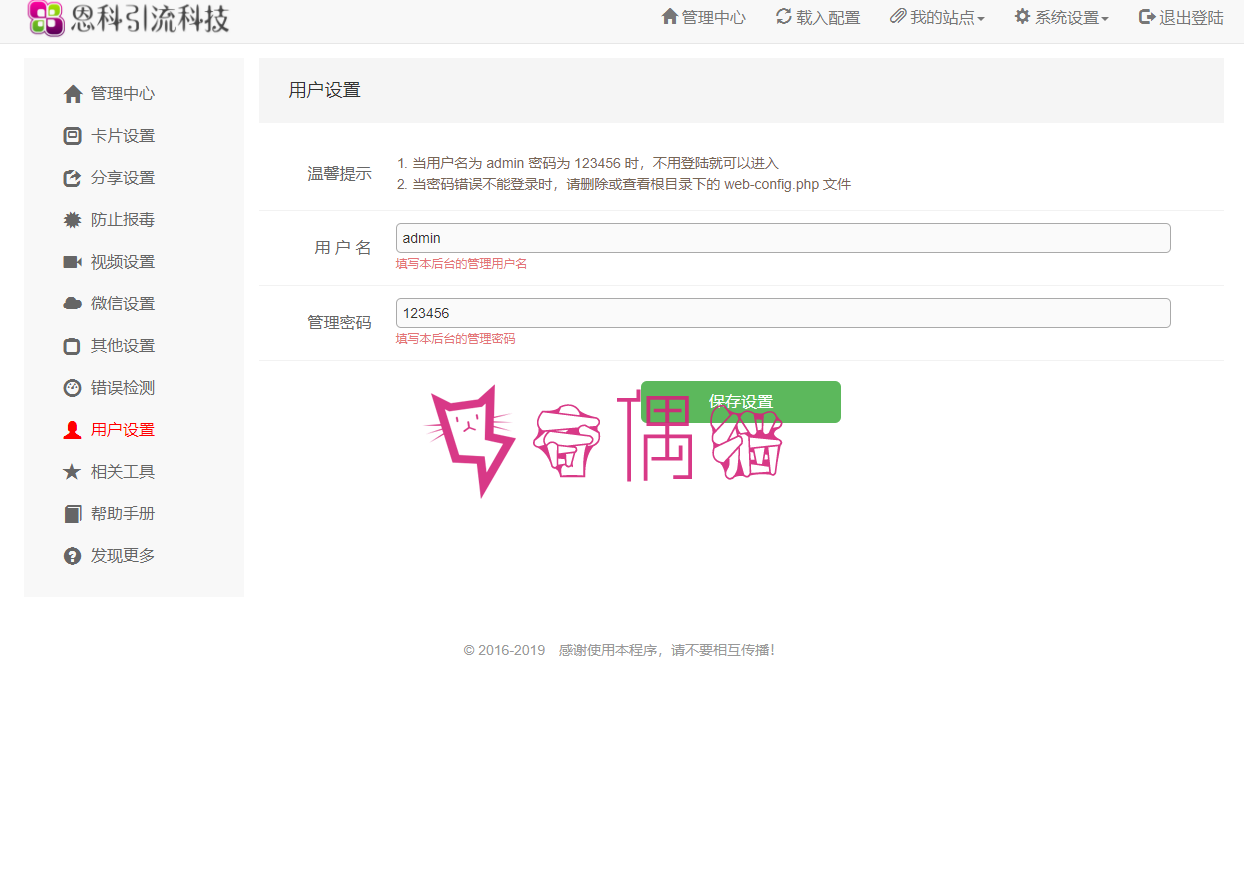Click the red user icon beside 用户设置
The height and width of the screenshot is (884, 1244).
72,430
